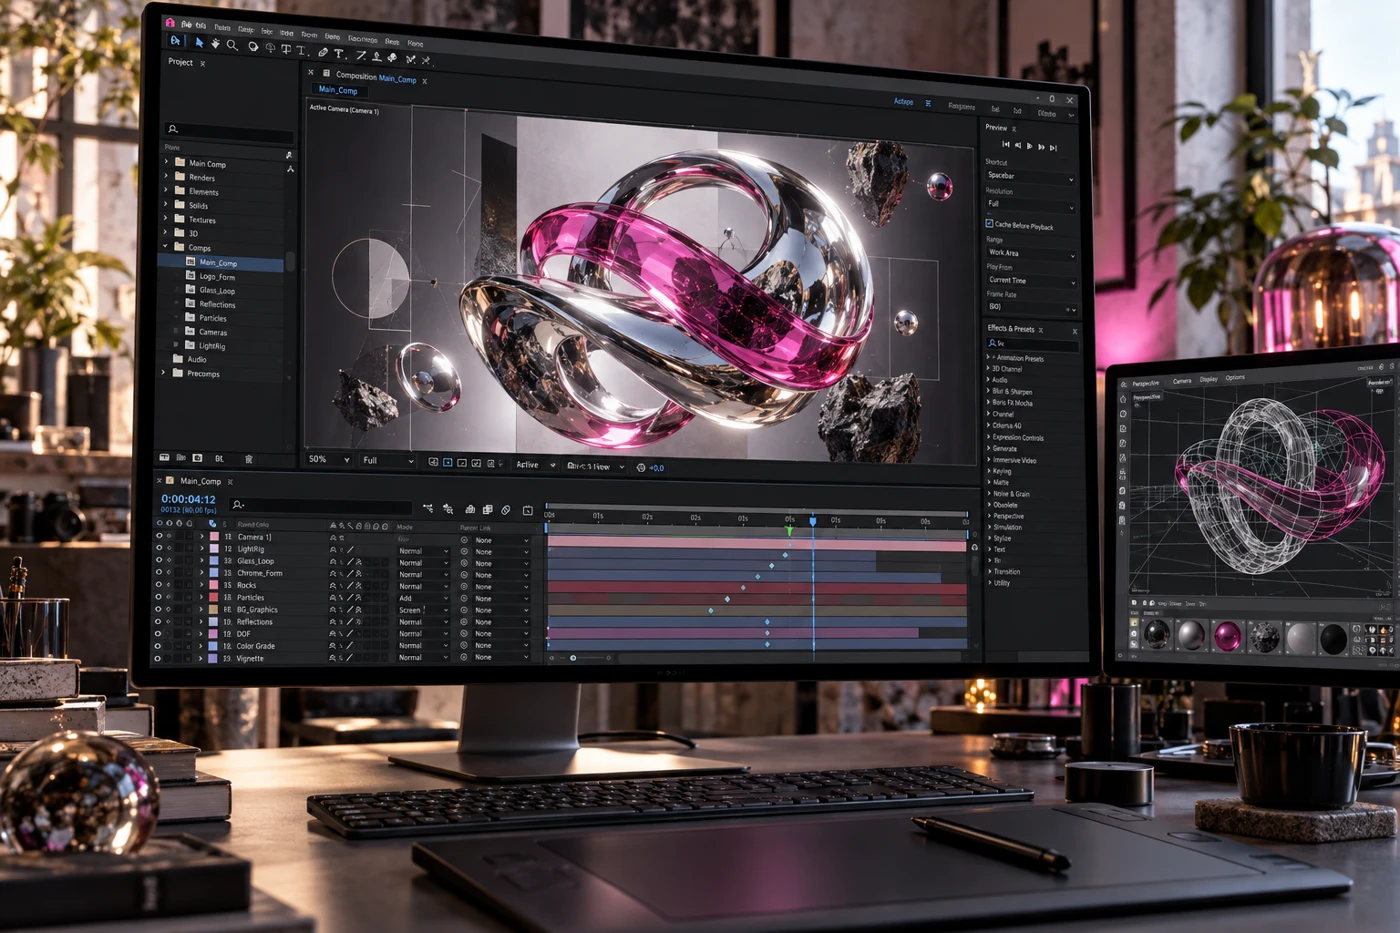Select the magnifier Zoom tool
The image size is (1400, 933).
click(x=232, y=44)
